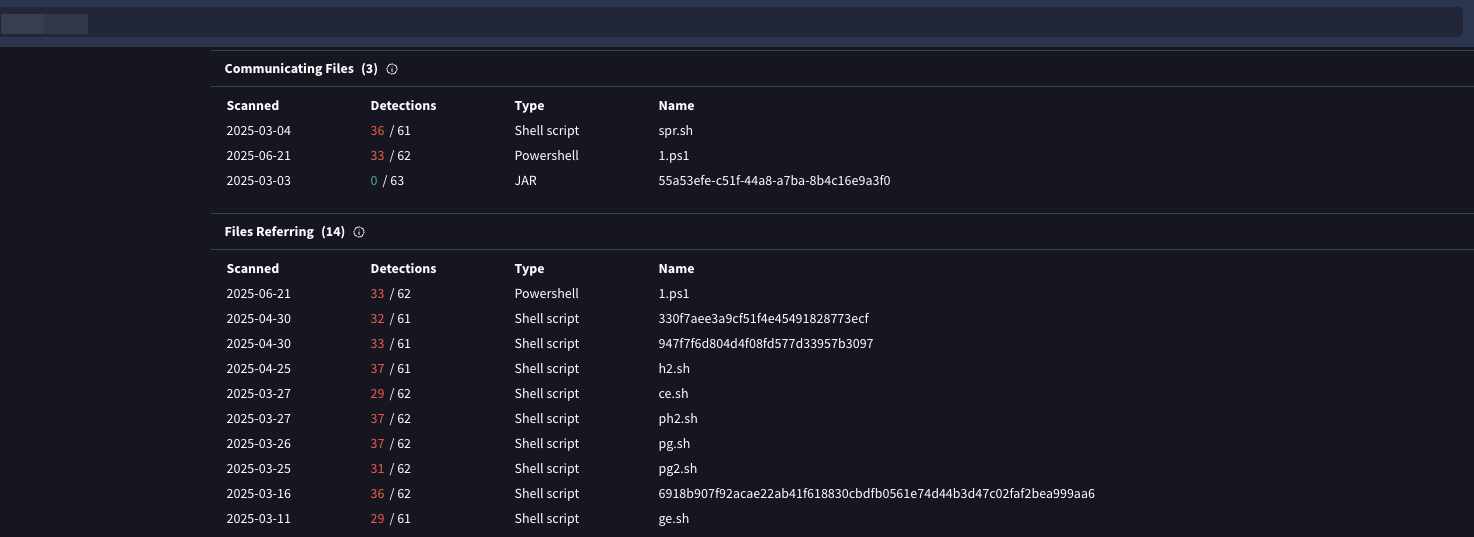Open ce.sh shell script

click(x=673, y=394)
